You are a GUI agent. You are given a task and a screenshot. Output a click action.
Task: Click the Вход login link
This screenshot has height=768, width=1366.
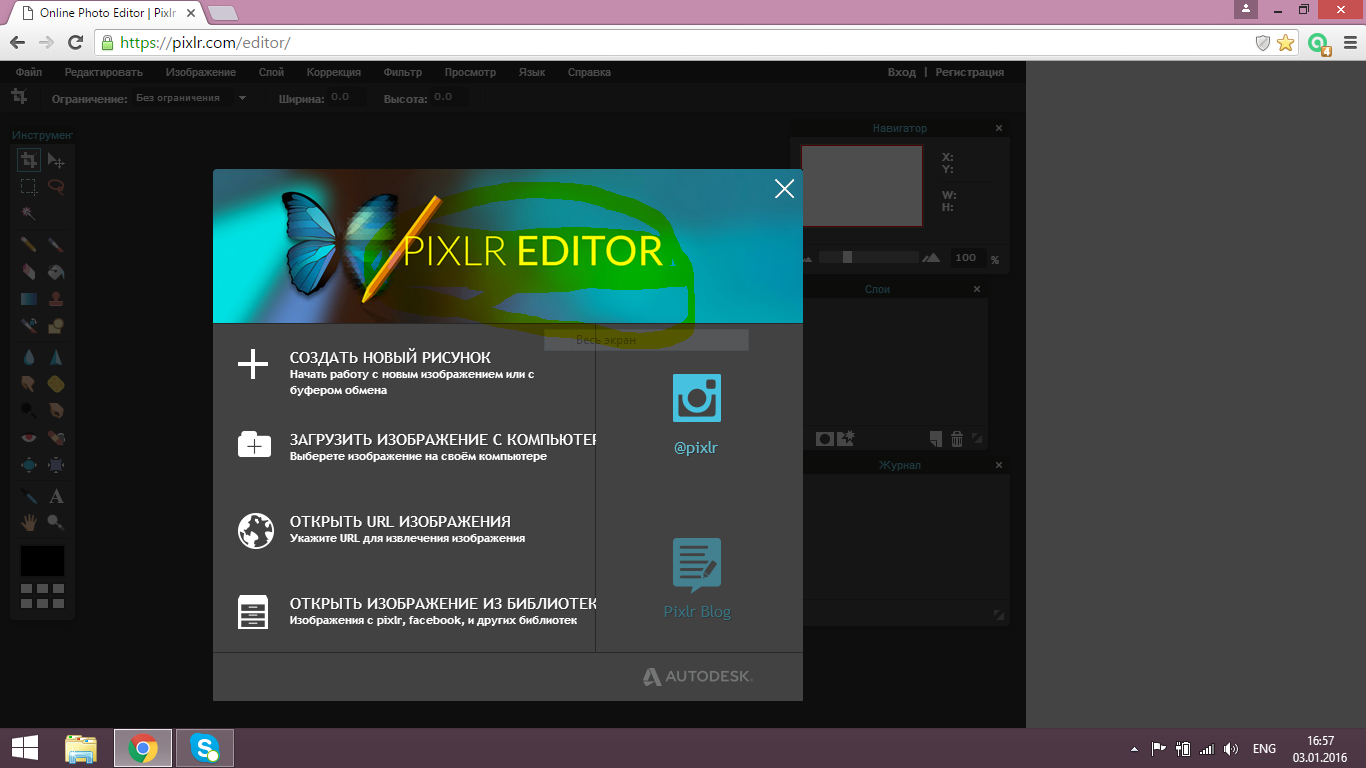tap(901, 72)
